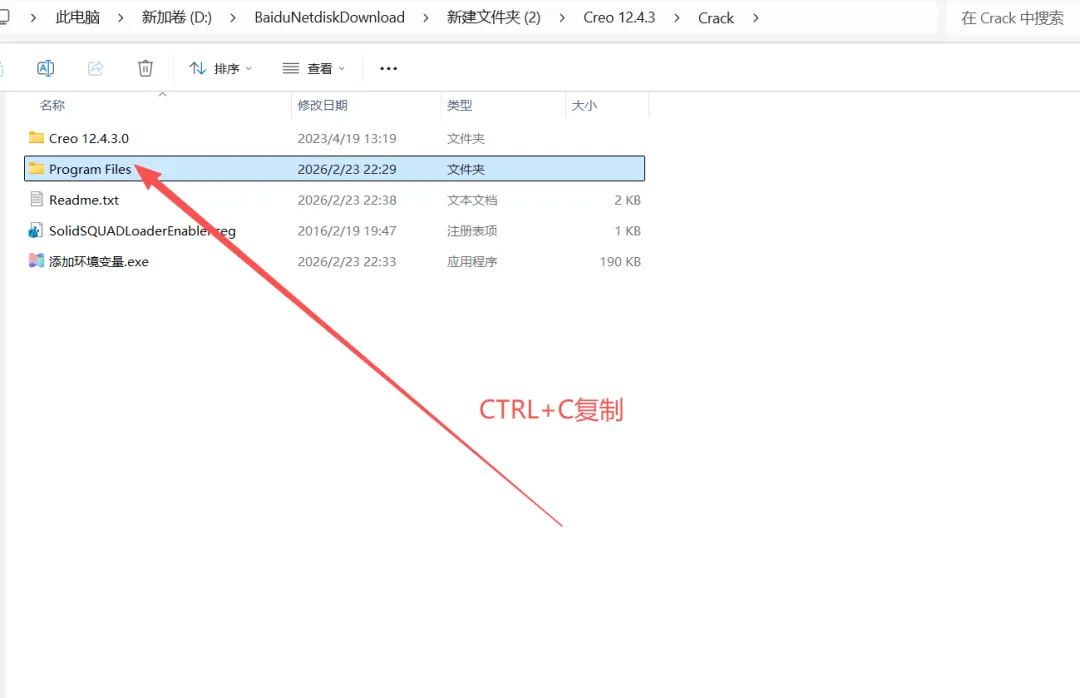This screenshot has width=1080, height=698.
Task: Open the 查看 view dropdown
Action: (313, 68)
